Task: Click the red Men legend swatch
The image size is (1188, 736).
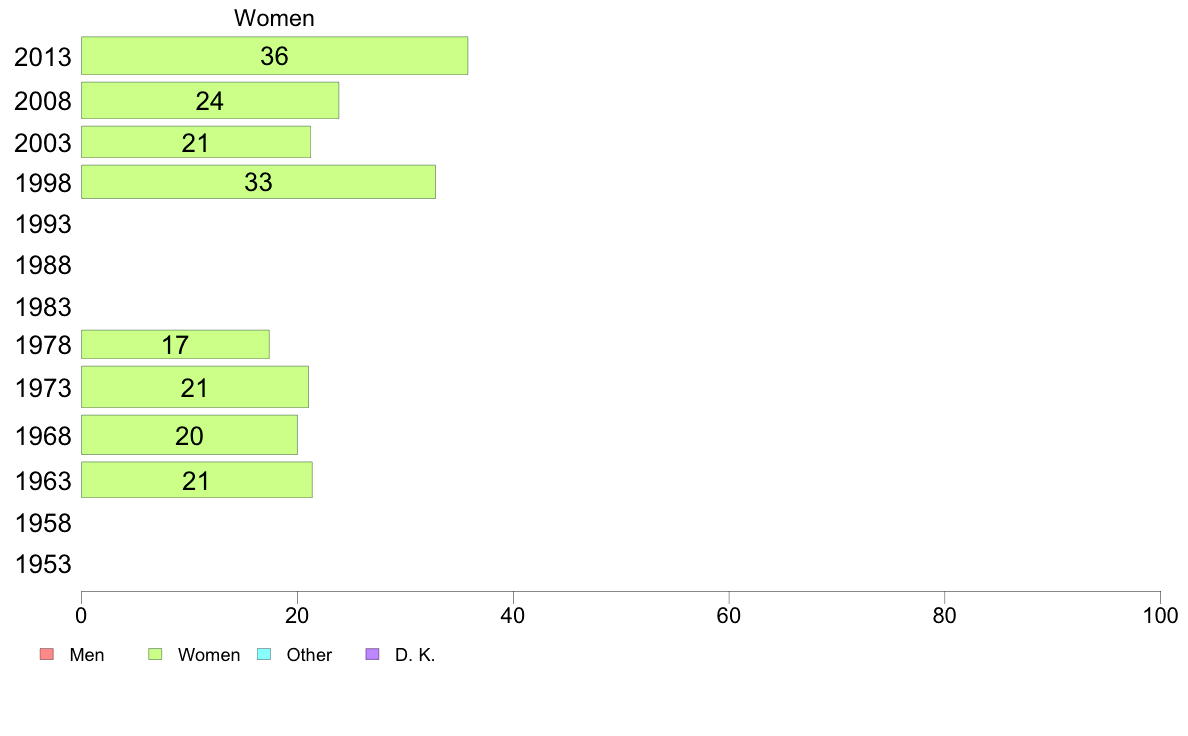Action: (47, 654)
